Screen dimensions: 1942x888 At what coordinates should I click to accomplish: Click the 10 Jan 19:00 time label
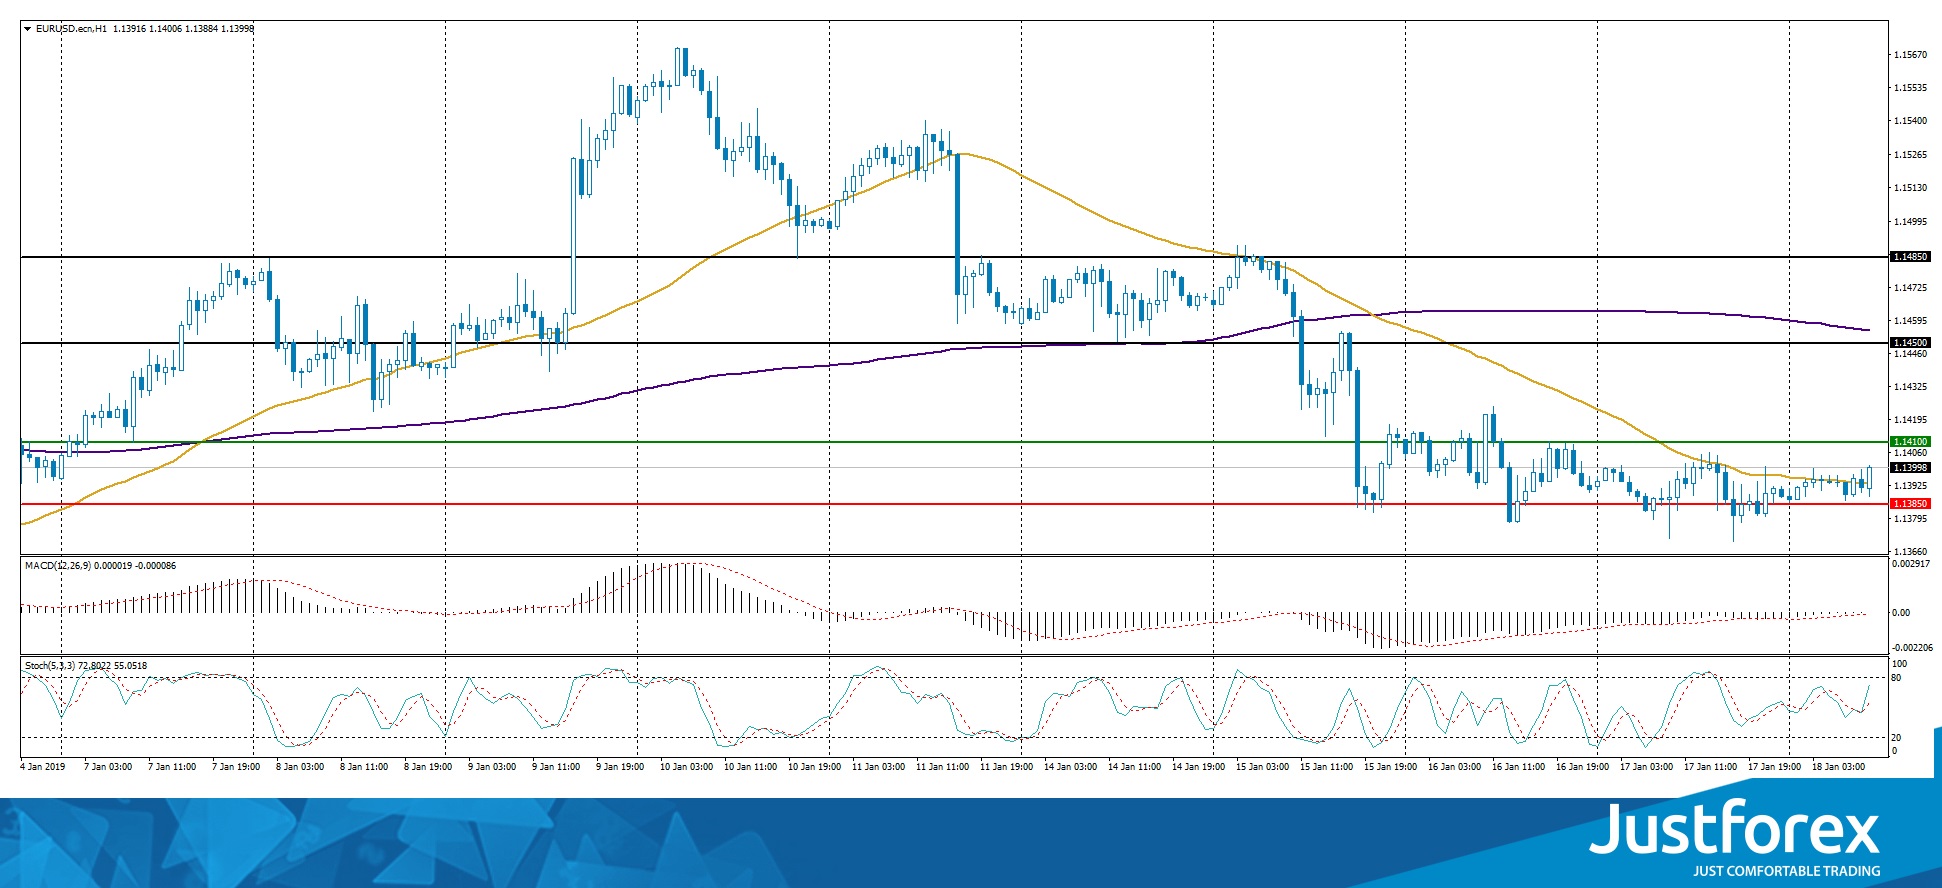[x=814, y=767]
